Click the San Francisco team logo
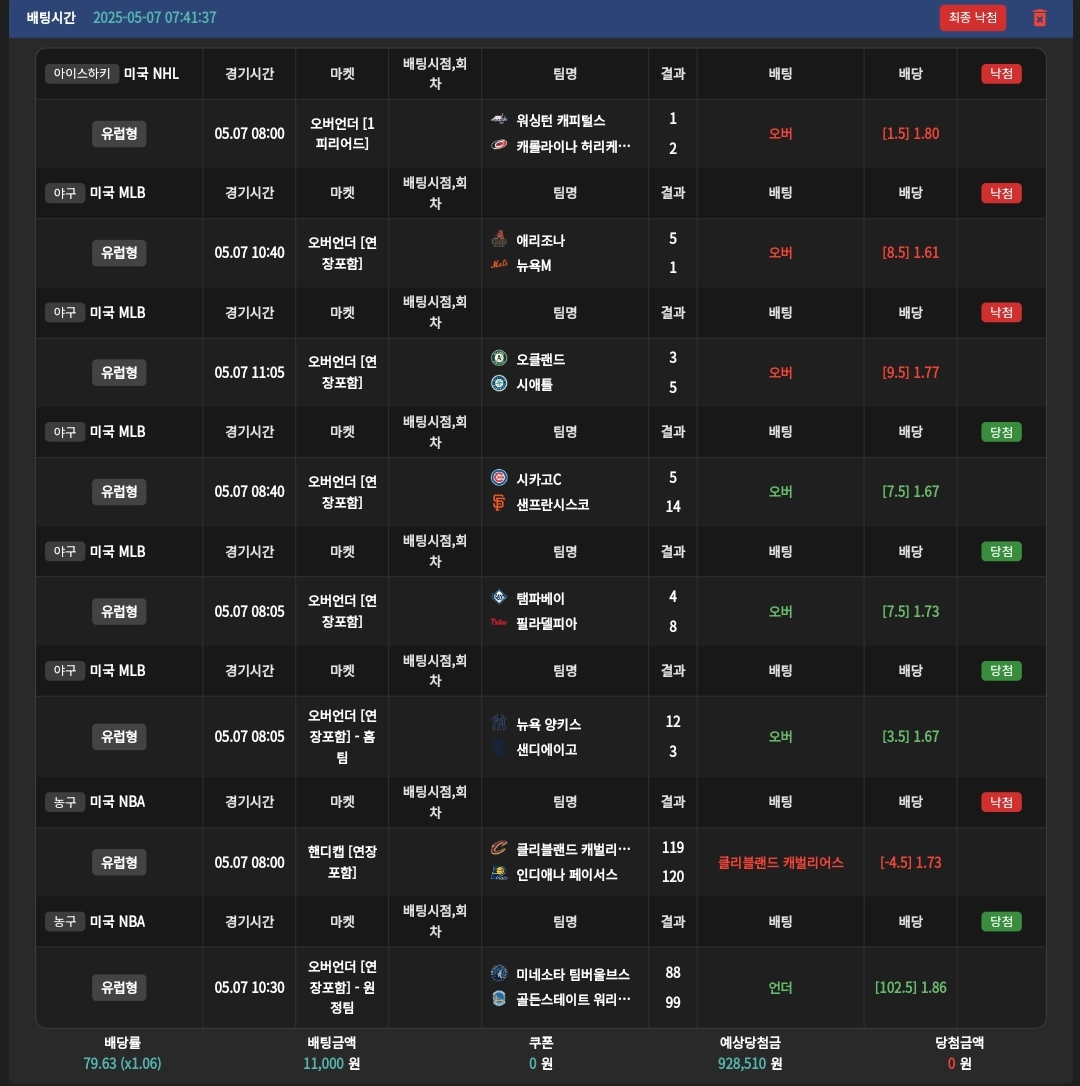This screenshot has height=1086, width=1080. pos(499,504)
